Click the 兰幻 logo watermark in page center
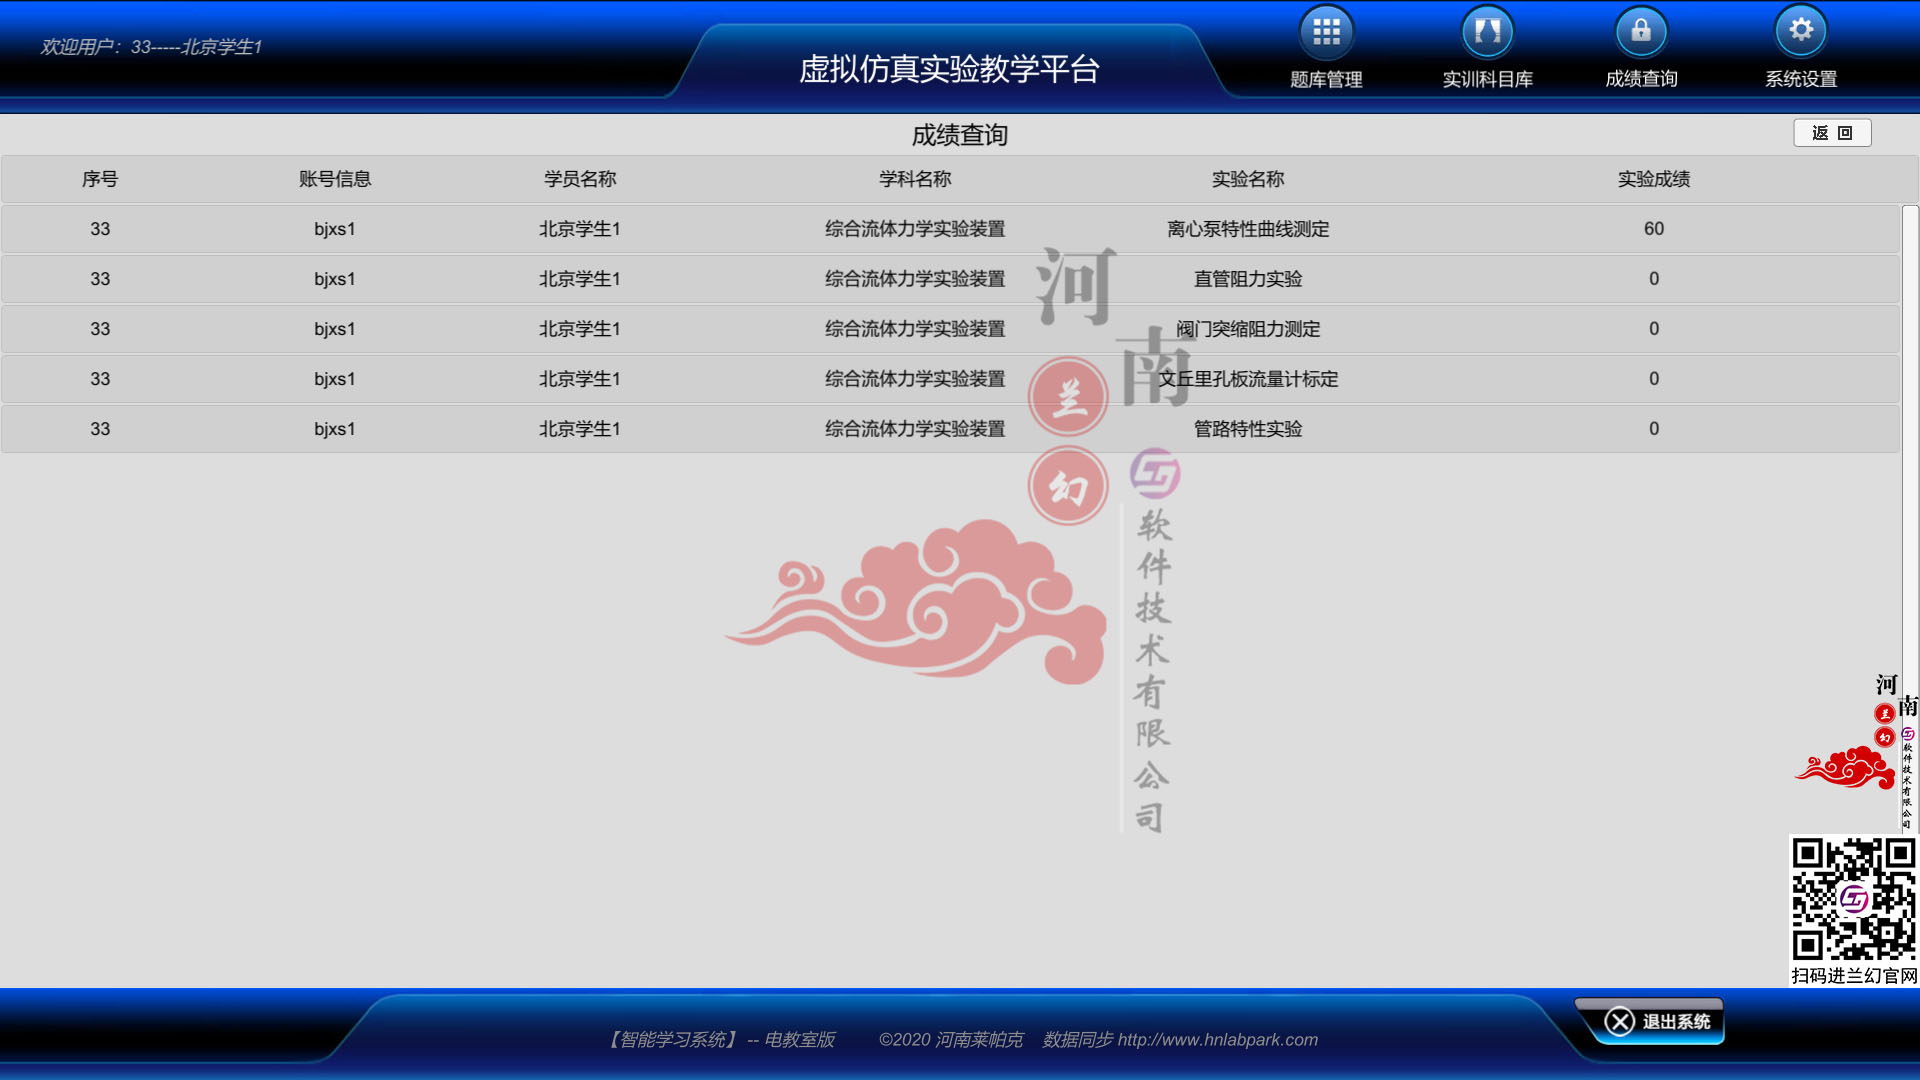The image size is (1920, 1080). (x=1068, y=440)
